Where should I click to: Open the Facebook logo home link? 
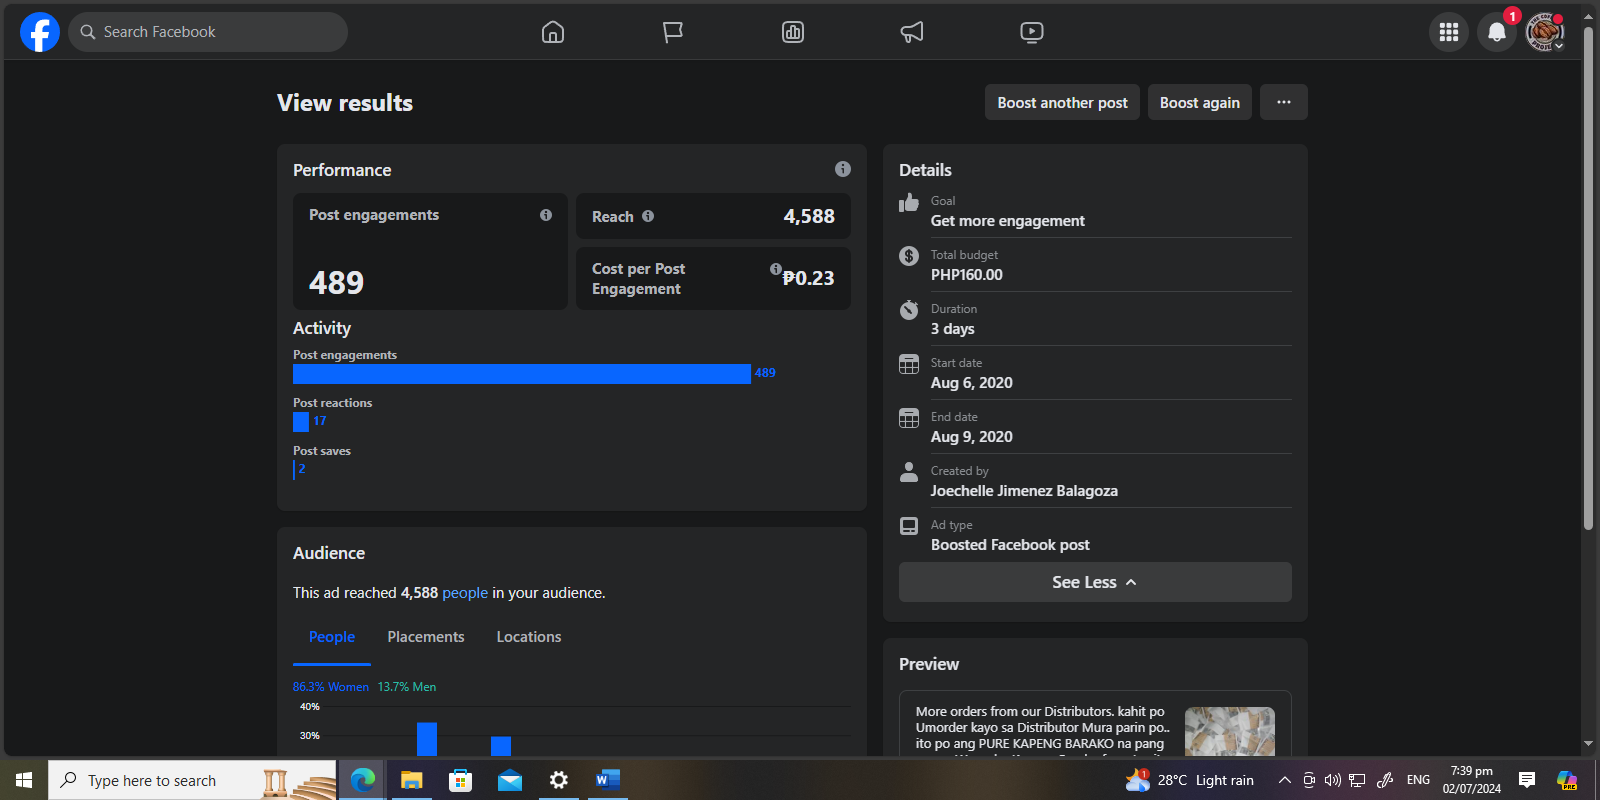(40, 32)
